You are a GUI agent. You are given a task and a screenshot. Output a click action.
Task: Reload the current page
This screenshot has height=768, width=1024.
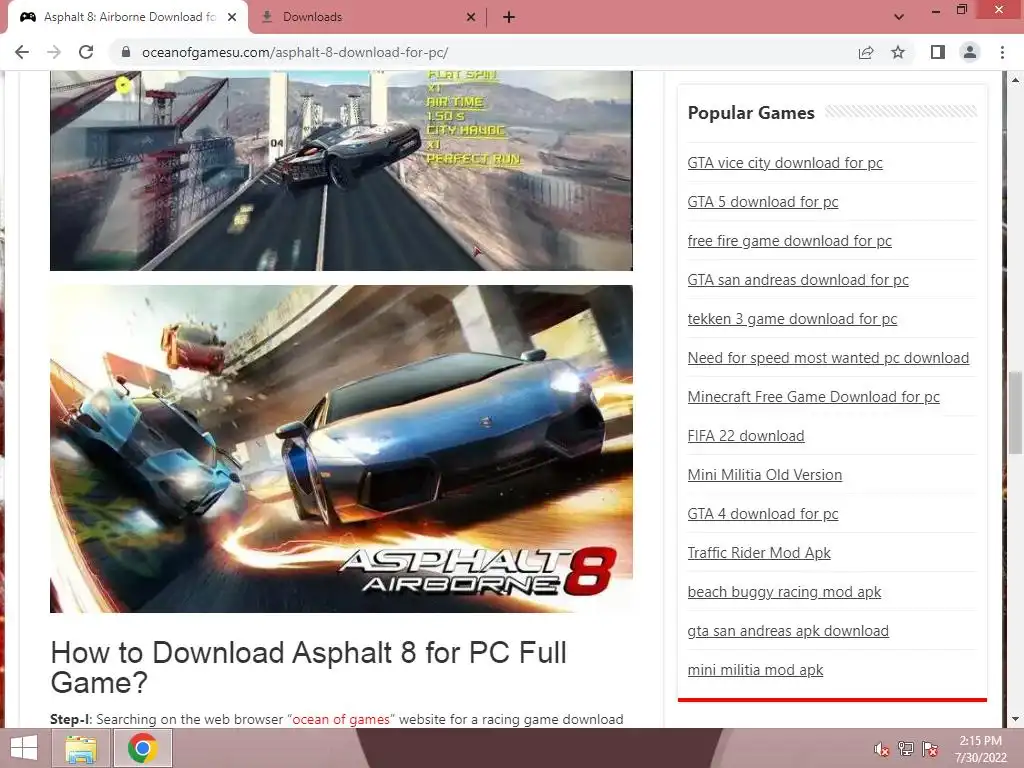(x=86, y=52)
